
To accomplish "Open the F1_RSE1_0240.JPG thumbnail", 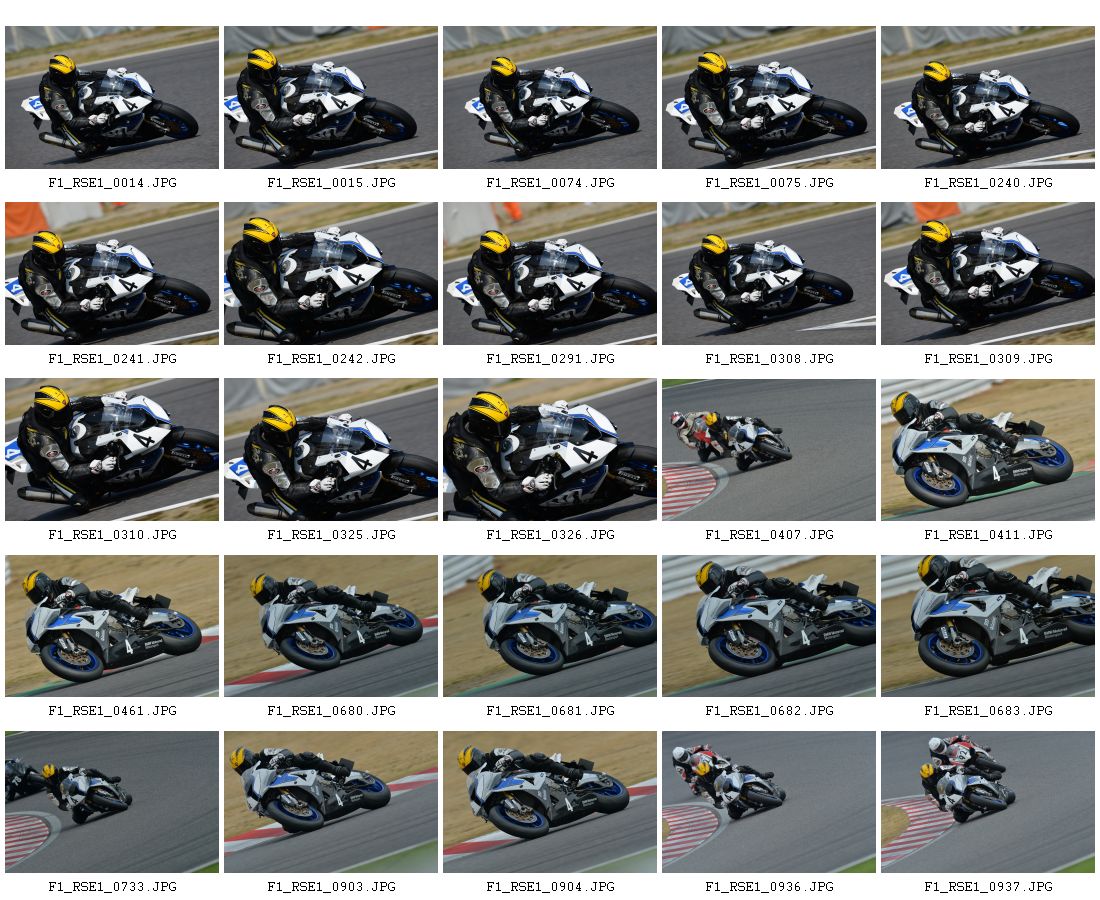I will tap(987, 98).
